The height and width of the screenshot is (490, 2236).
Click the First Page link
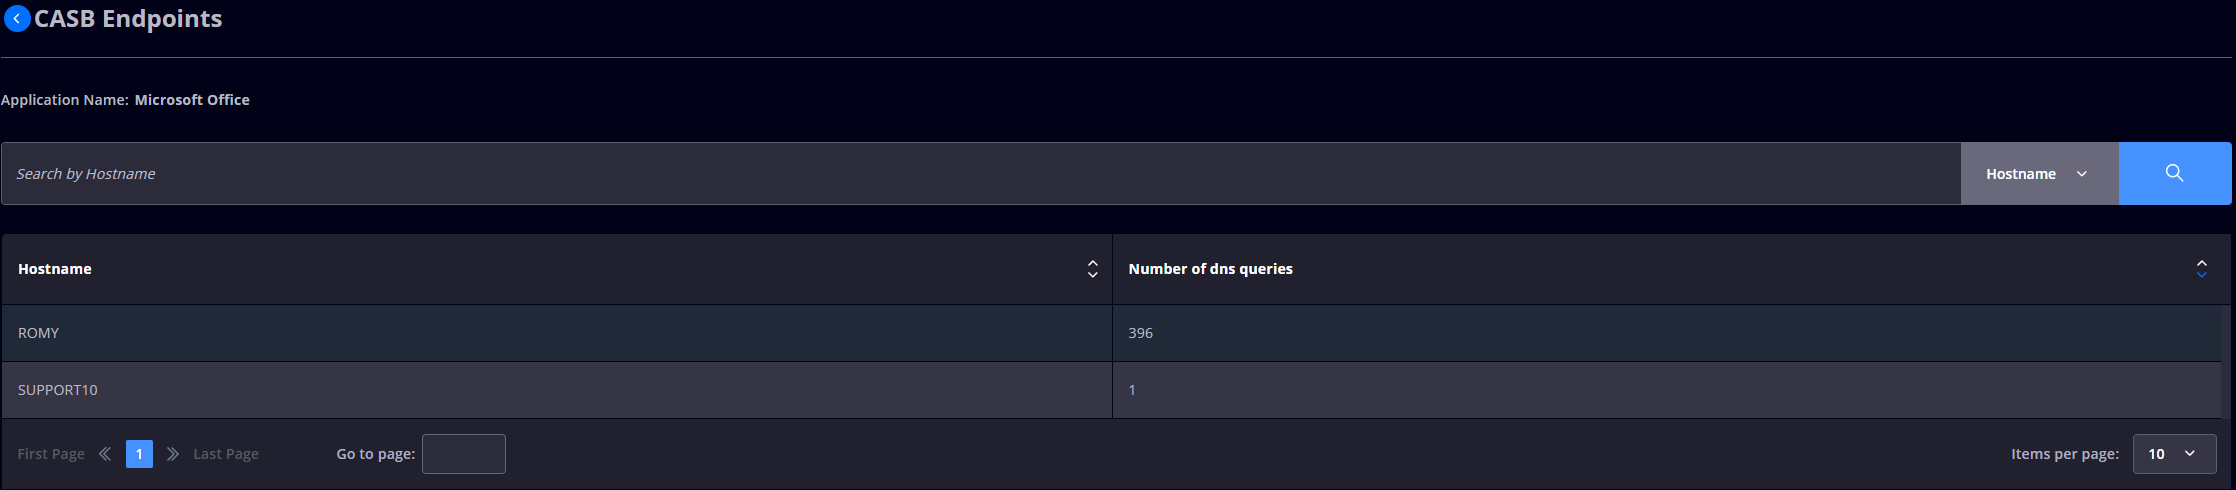[x=51, y=454]
